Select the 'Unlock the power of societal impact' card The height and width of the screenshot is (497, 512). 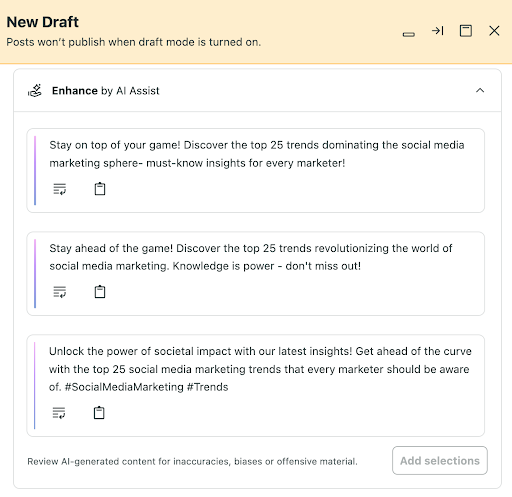[x=256, y=386]
